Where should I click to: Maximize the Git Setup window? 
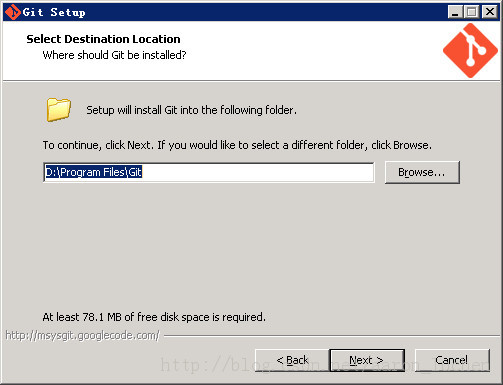coord(472,12)
